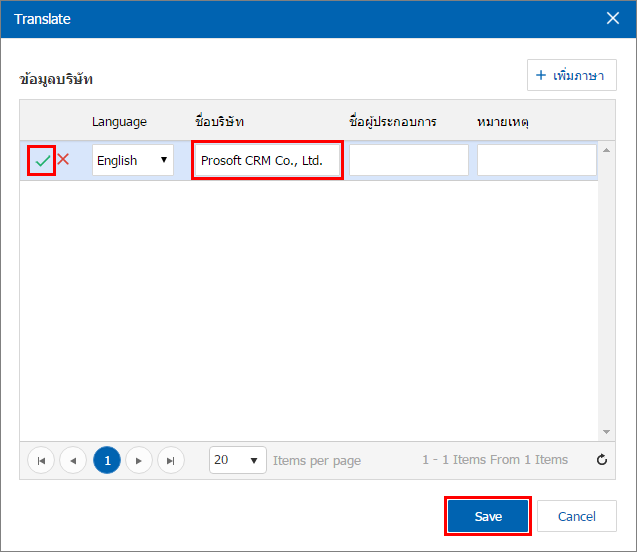
Task: Select page number 1
Action: (x=107, y=460)
